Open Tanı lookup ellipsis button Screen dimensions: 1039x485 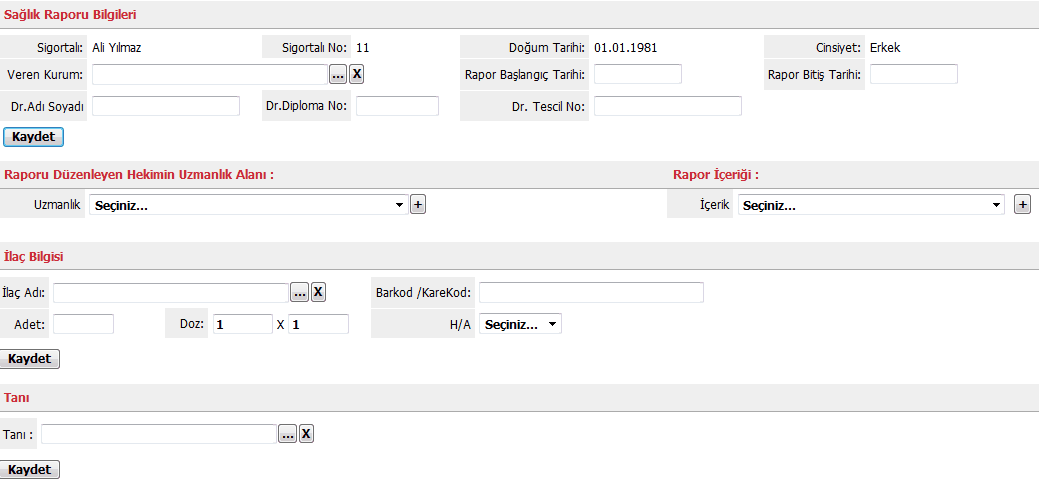pos(287,434)
